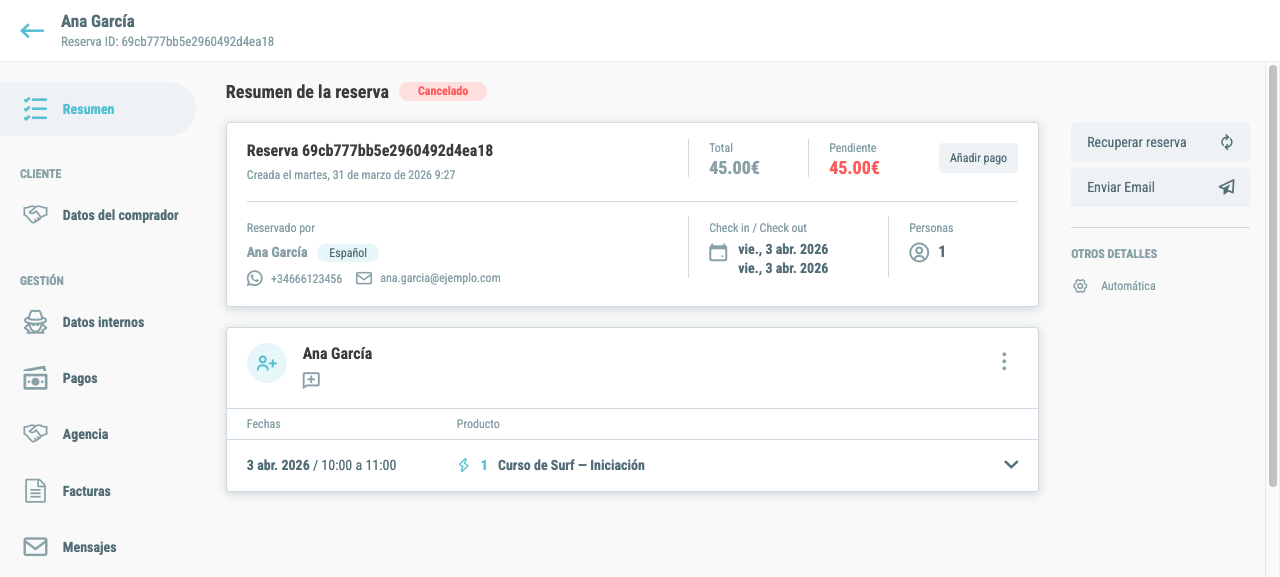Image resolution: width=1280 pixels, height=577 pixels.
Task: Click the refresh icon on Recuperar reserva
Action: [1227, 142]
